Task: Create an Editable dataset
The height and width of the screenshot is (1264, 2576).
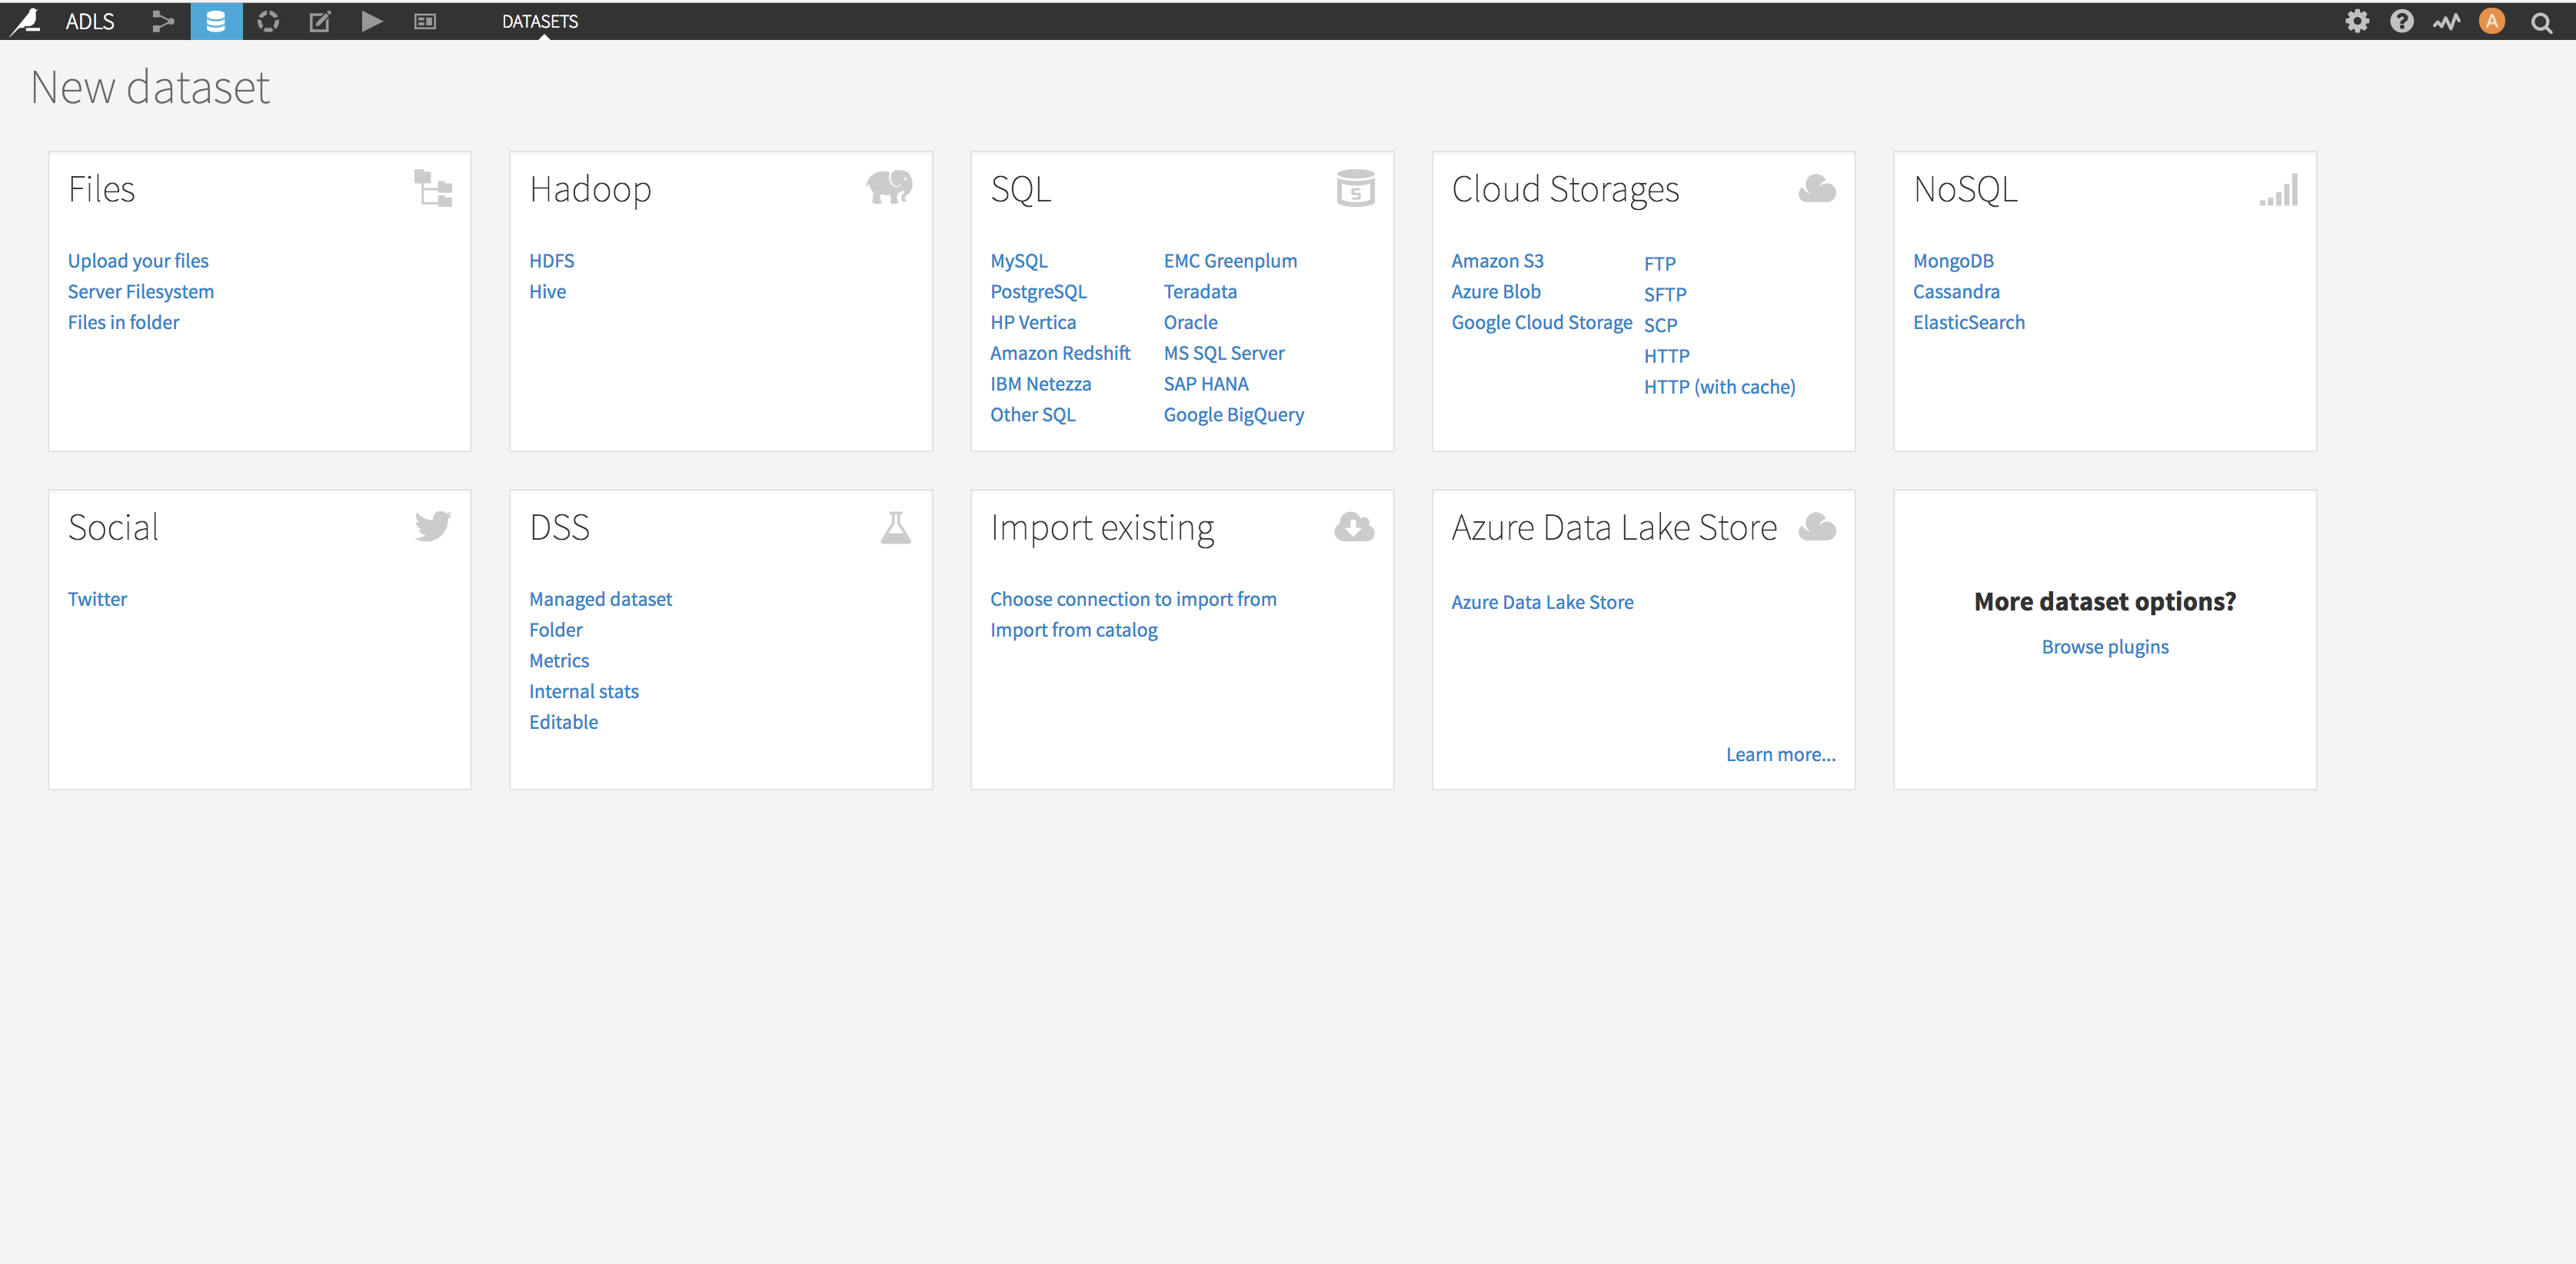Action: point(563,723)
